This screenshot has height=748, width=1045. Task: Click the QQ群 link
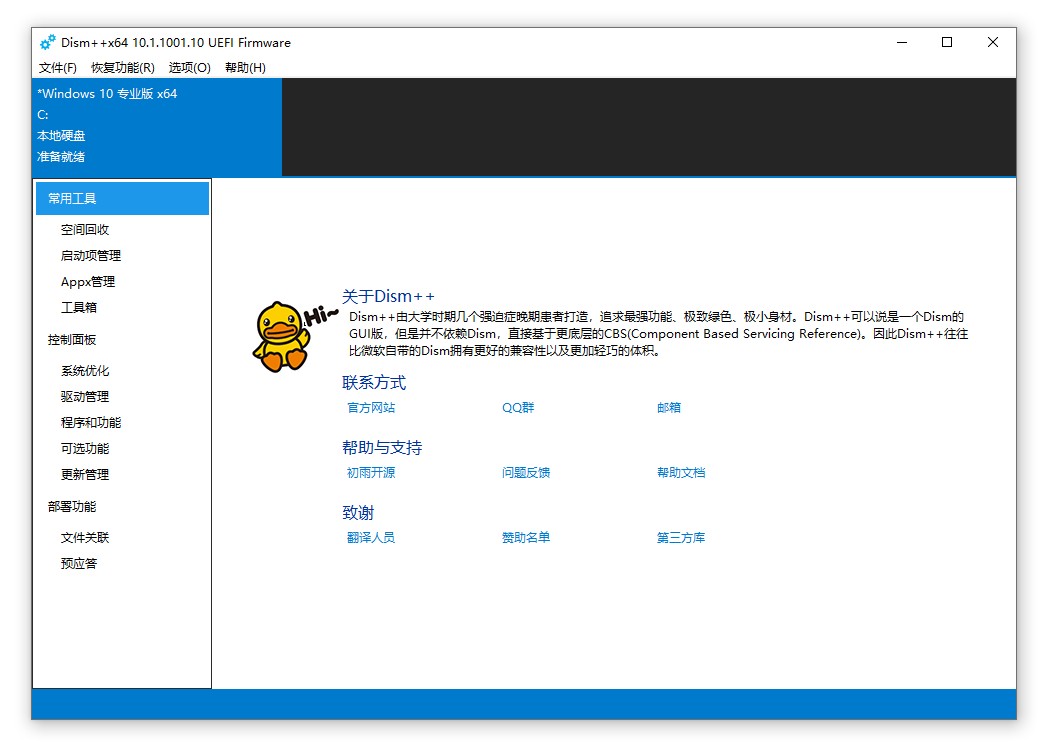point(518,407)
